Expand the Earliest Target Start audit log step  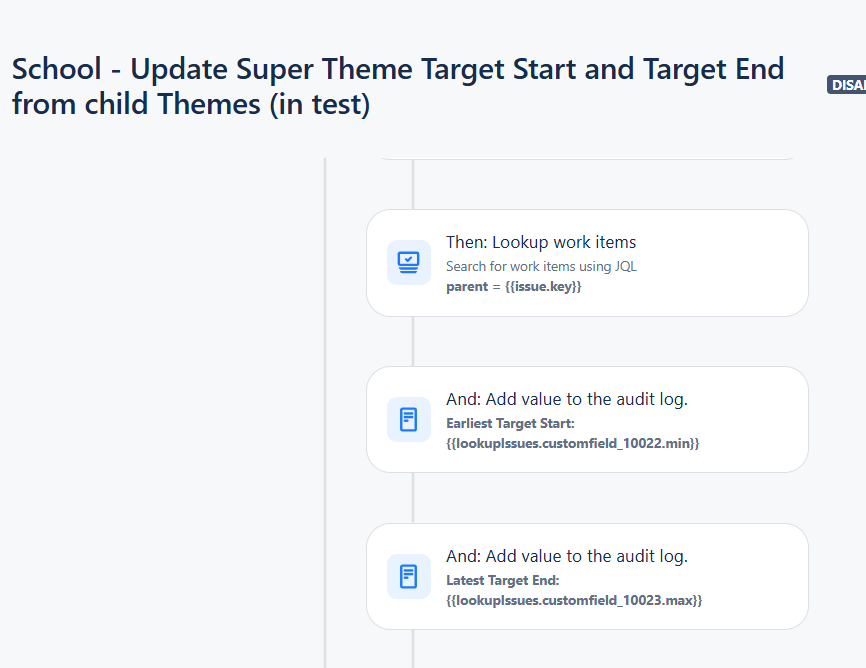click(587, 419)
